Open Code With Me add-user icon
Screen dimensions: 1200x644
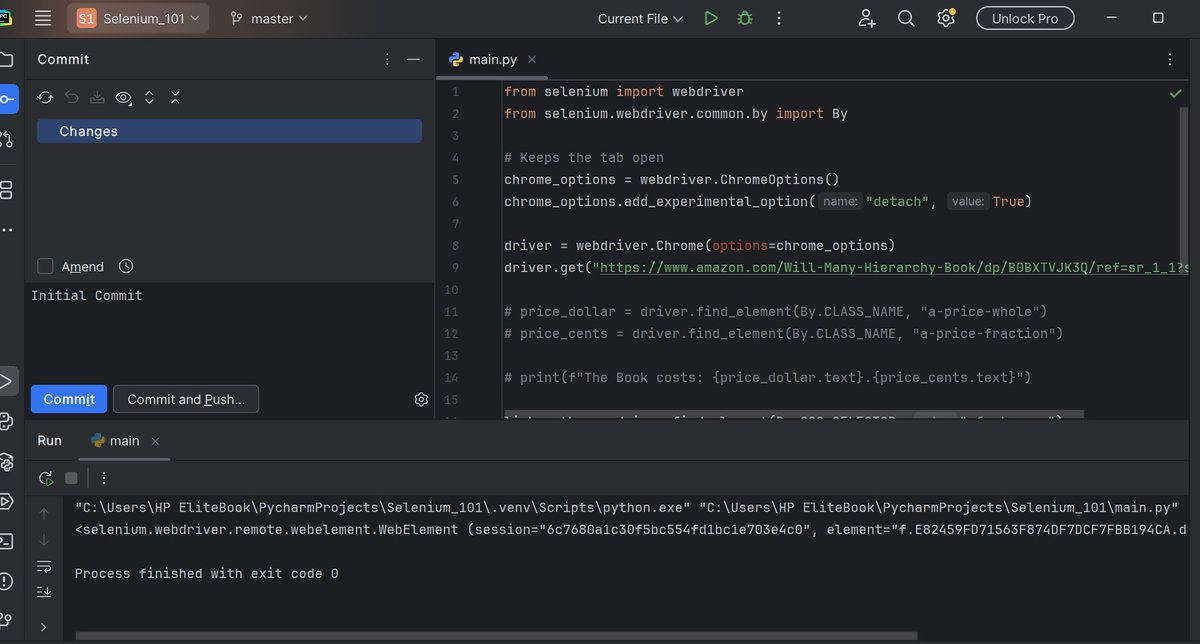[867, 18]
